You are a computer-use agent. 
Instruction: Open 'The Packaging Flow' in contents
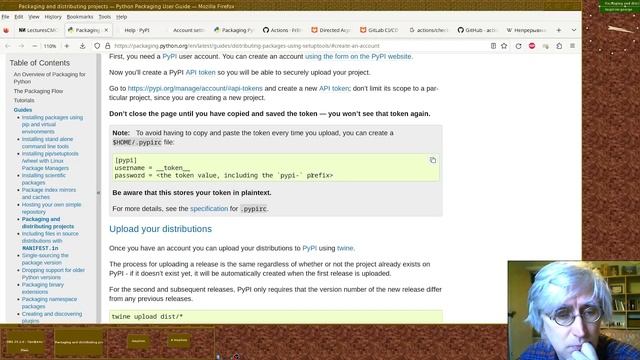click(x=38, y=91)
